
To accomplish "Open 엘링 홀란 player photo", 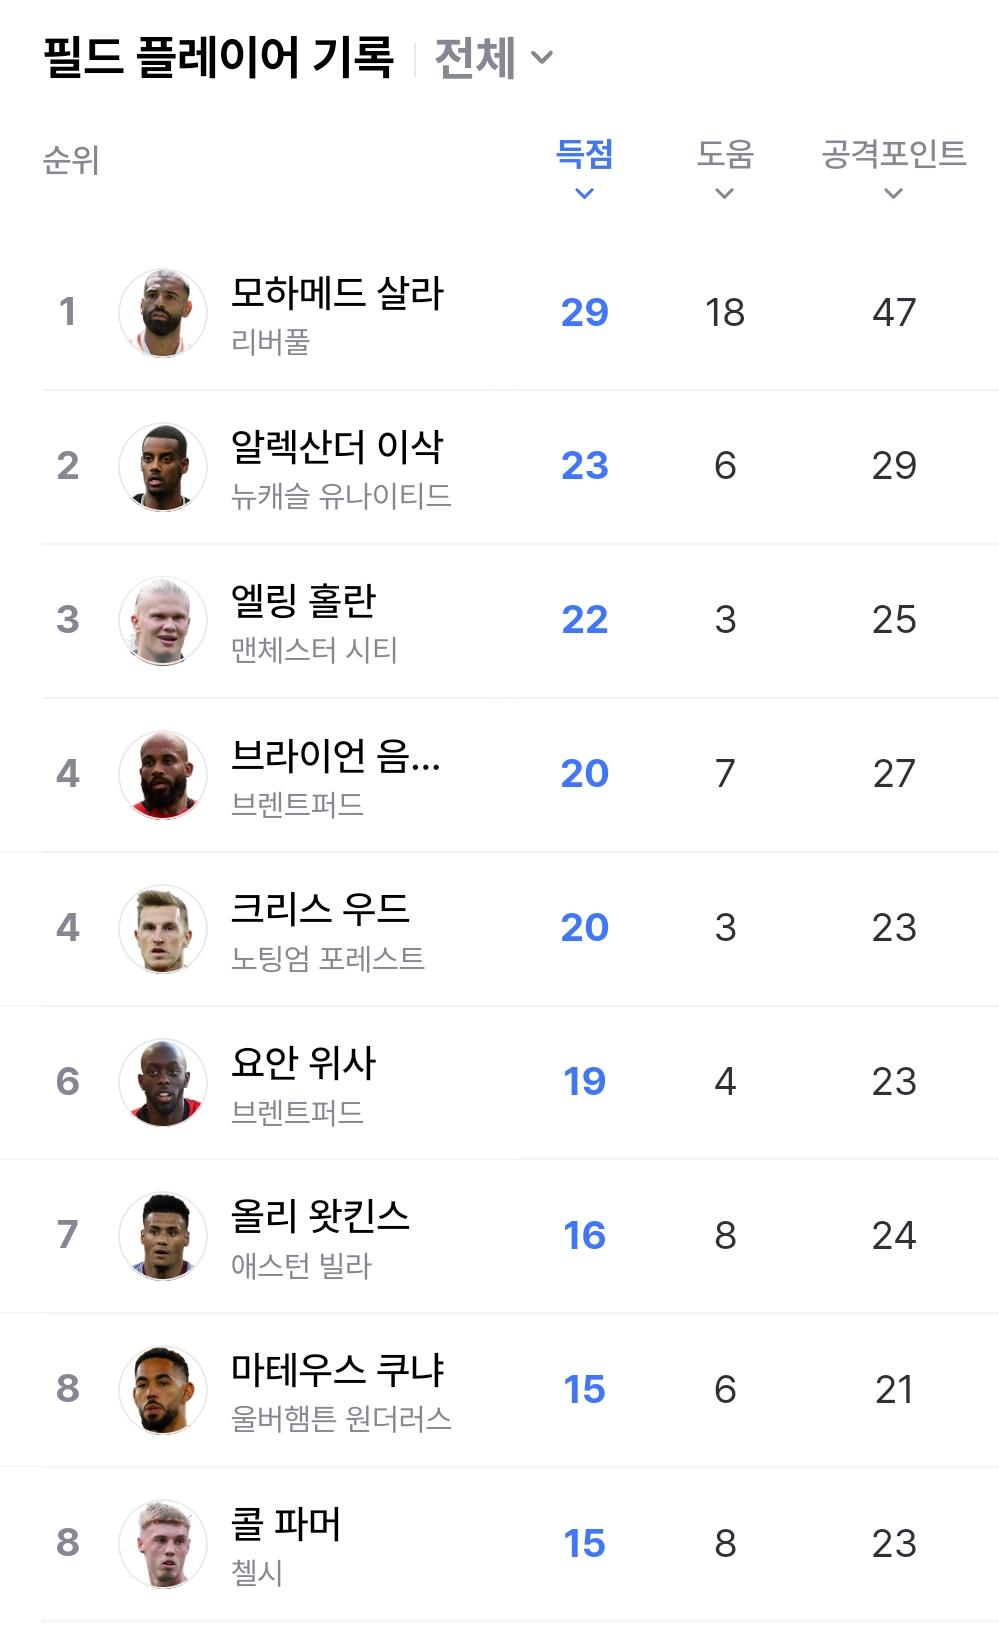I will tap(163, 620).
